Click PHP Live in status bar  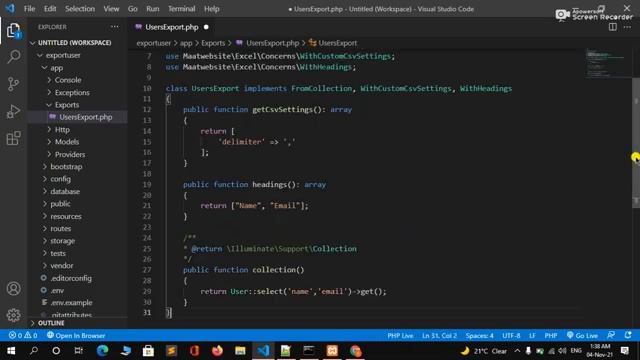[x=400, y=336]
